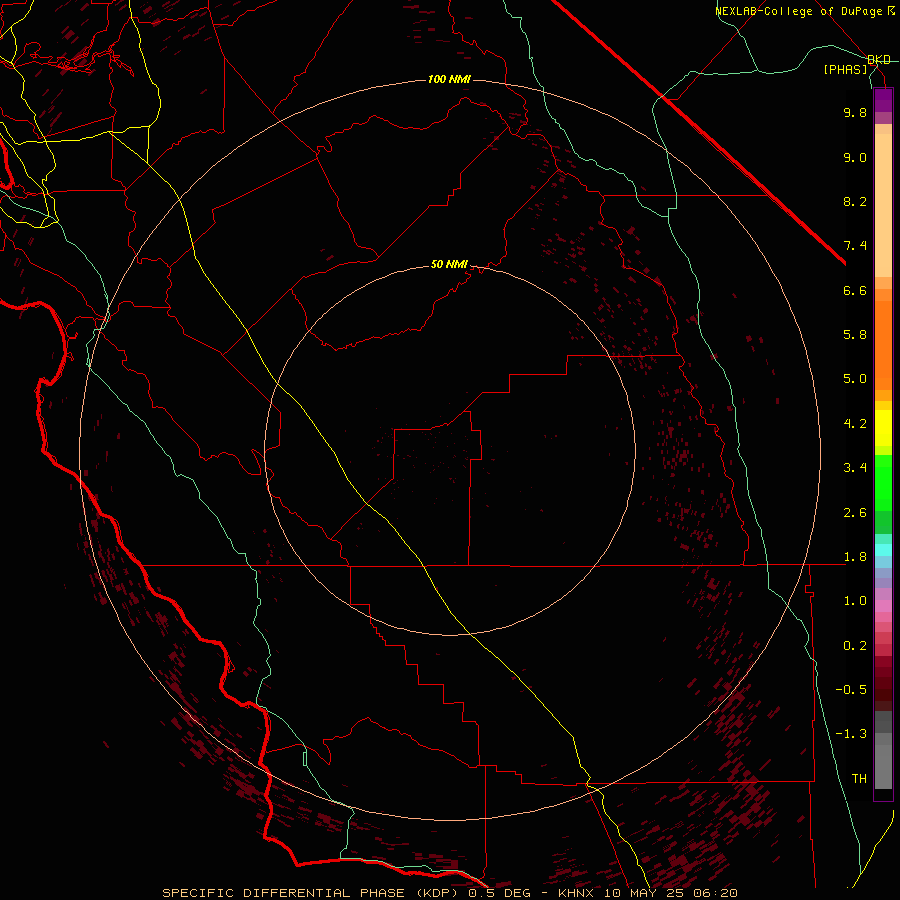900x900 pixels.
Task: Click the [PHAS] label above the color scale
Action: (x=845, y=69)
